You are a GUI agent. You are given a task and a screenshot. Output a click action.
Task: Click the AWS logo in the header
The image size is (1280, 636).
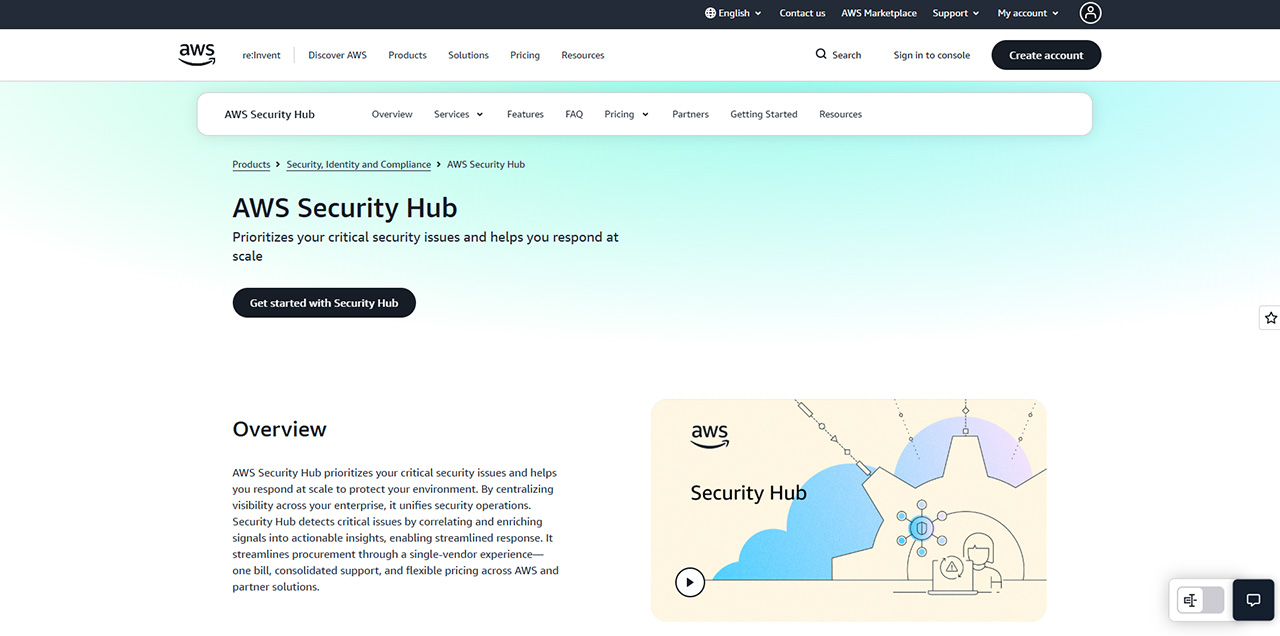click(x=197, y=55)
